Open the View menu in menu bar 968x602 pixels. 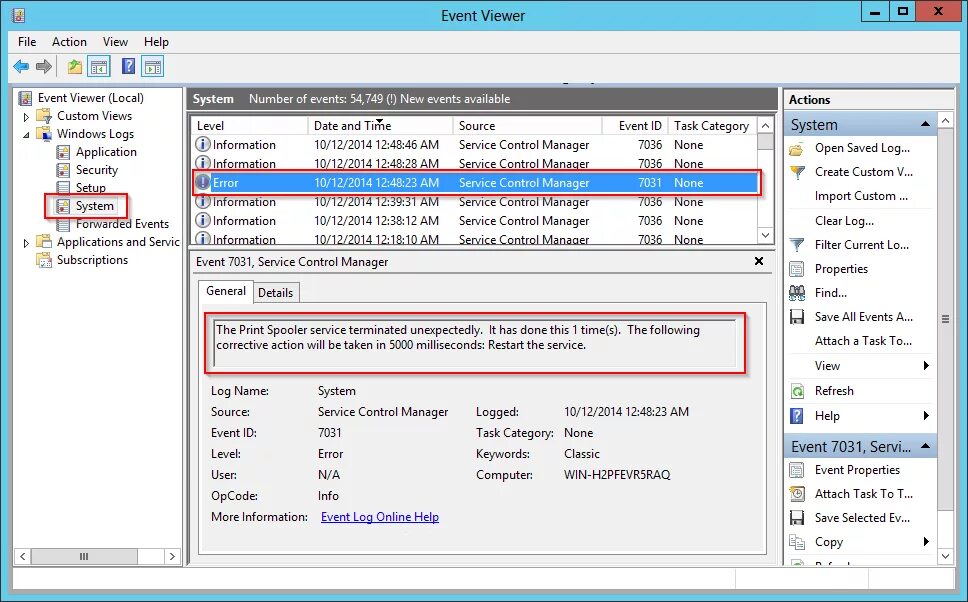pyautogui.click(x=115, y=41)
